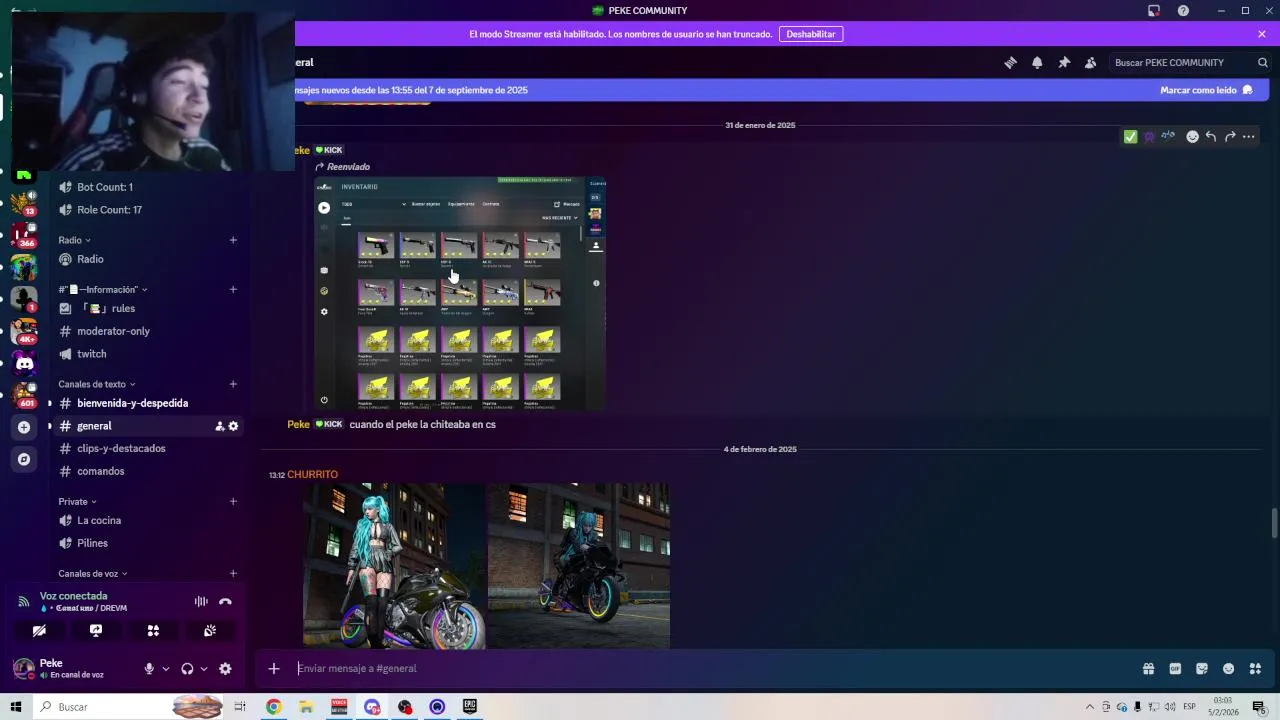Image resolution: width=1280 pixels, height=720 pixels.
Task: Open the comandos channel
Action: coord(148,471)
